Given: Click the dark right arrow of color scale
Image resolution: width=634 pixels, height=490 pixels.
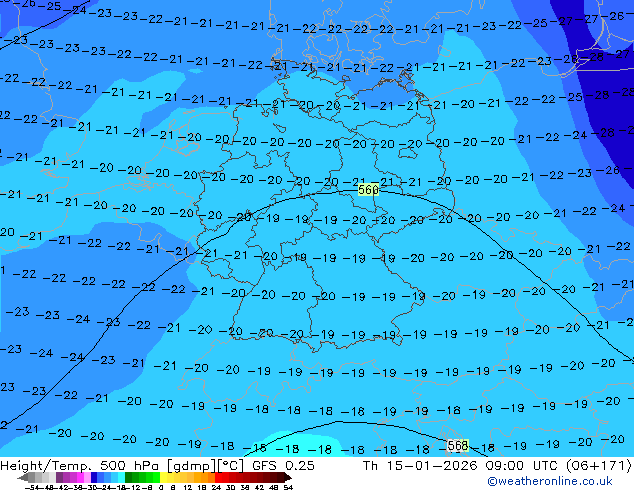Looking at the screenshot, I should click(x=288, y=477).
